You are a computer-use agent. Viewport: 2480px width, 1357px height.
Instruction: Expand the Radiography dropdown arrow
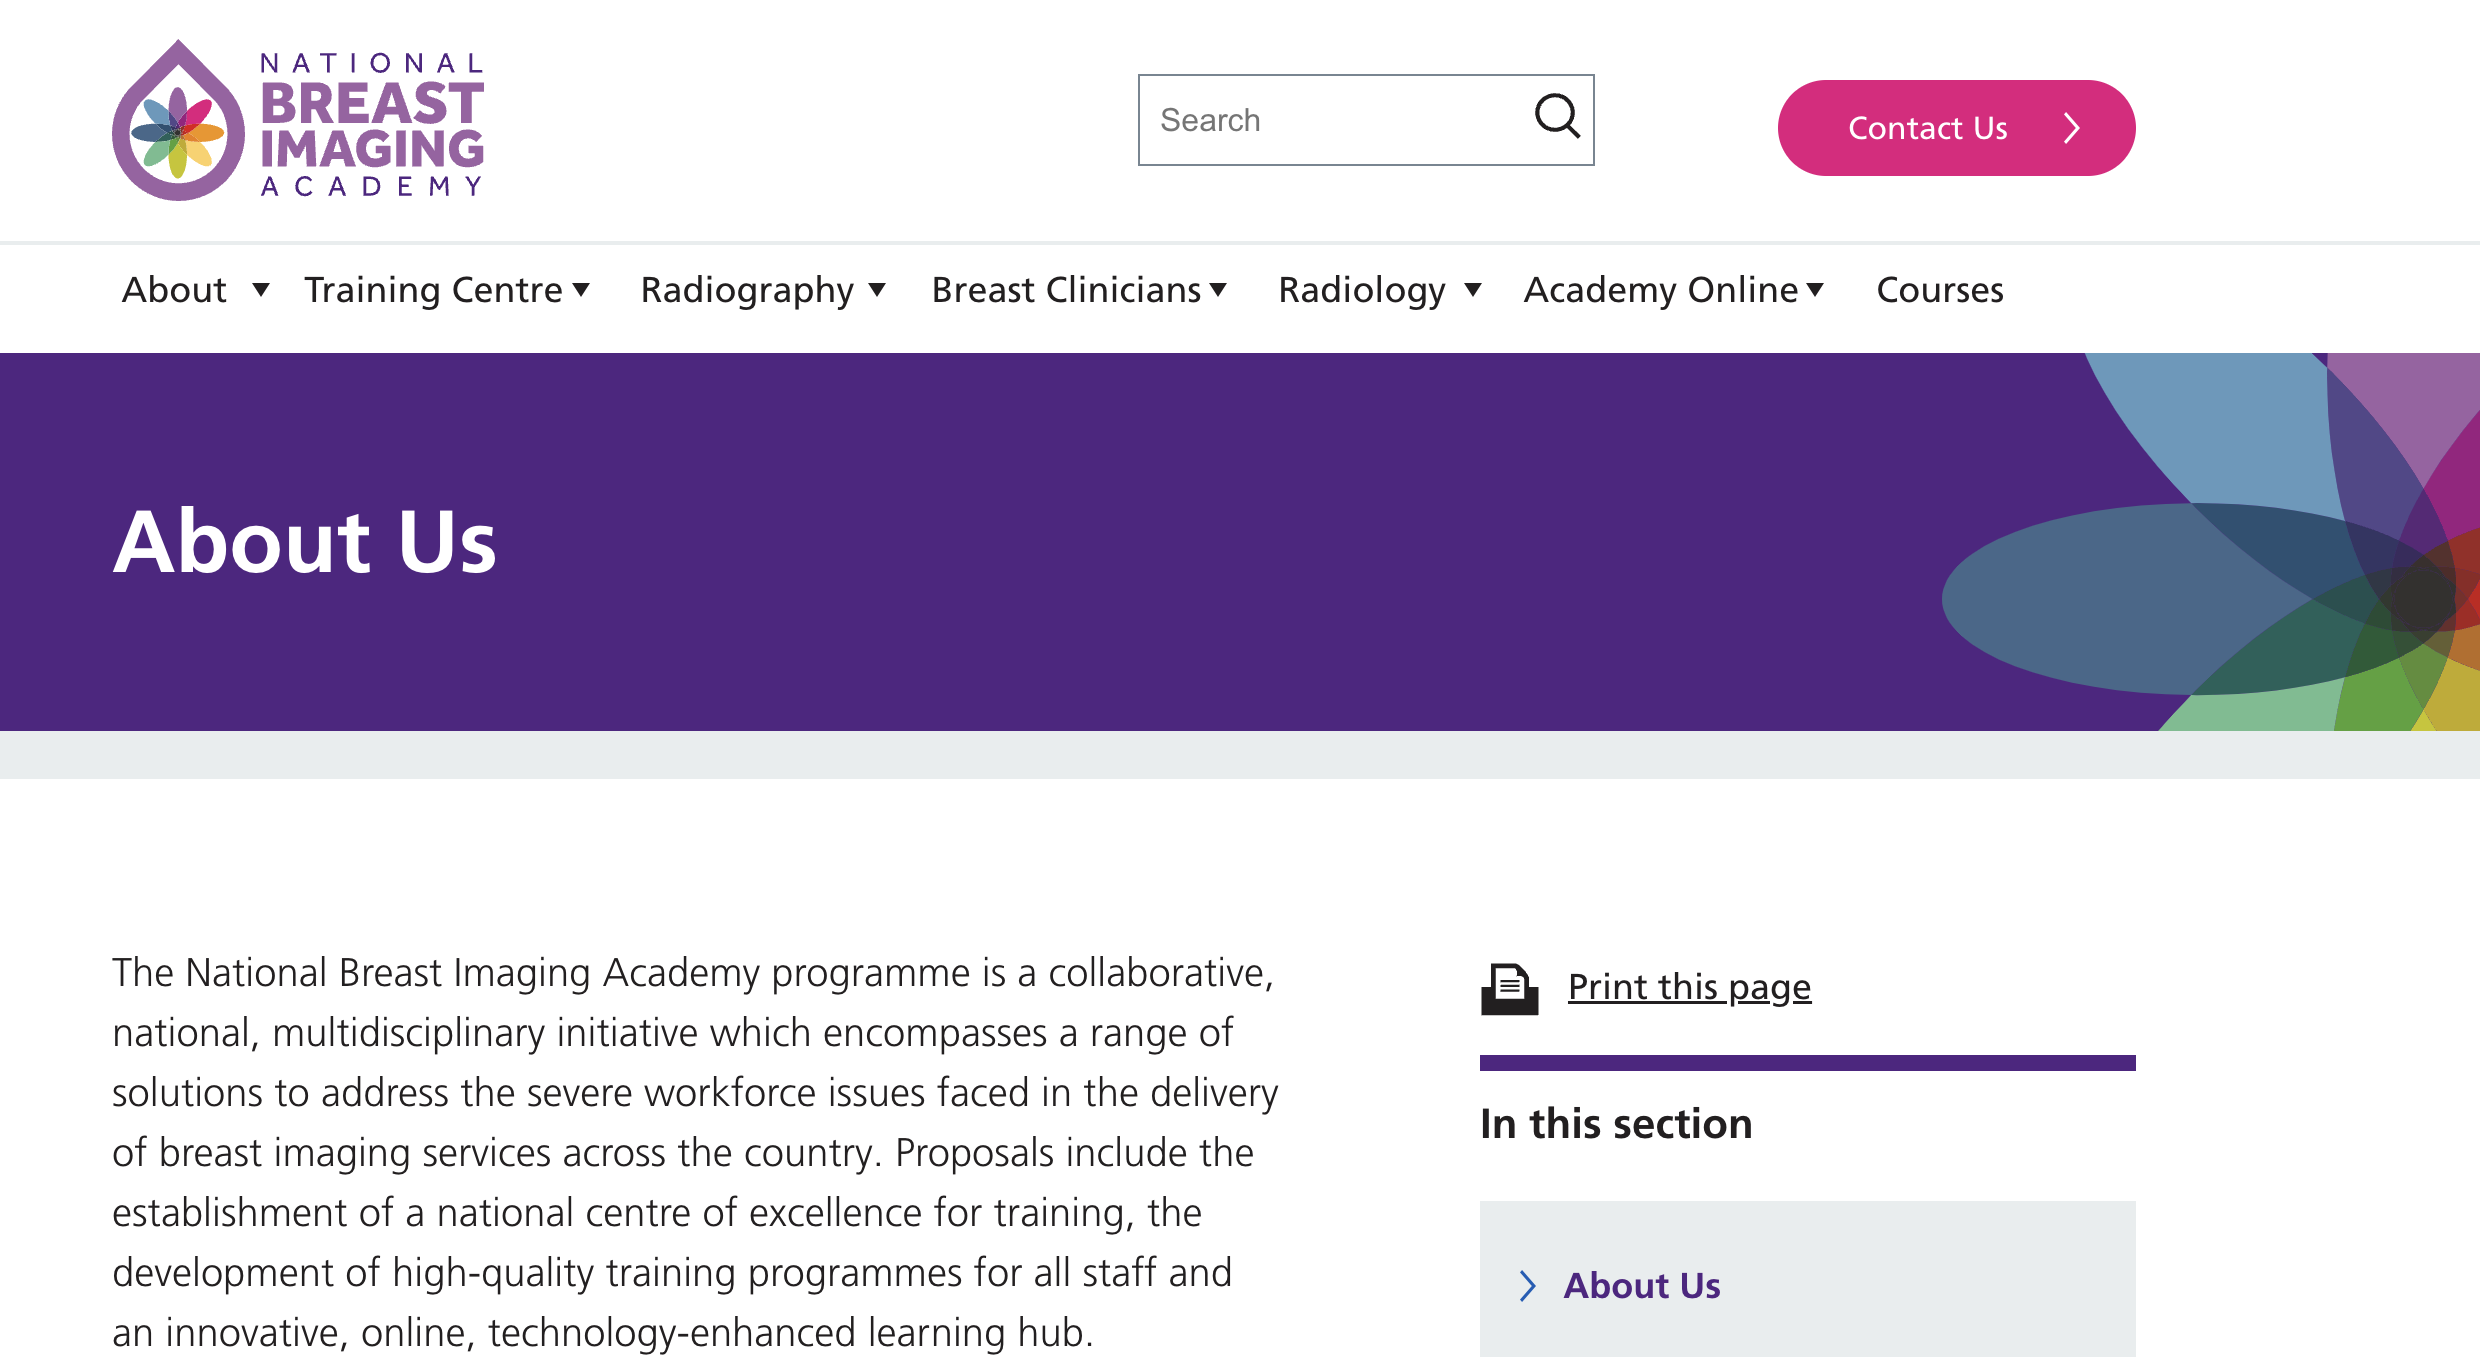(x=877, y=290)
